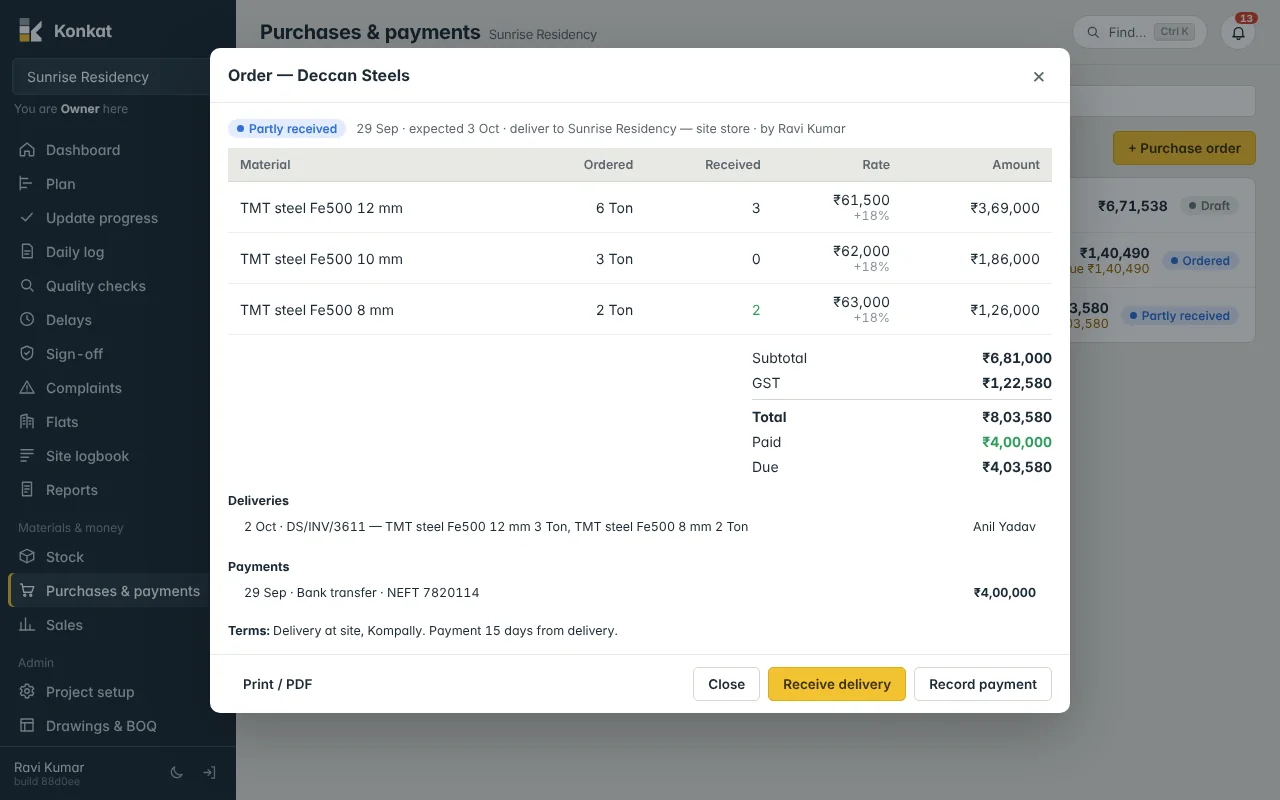Click the Close button in dialog footer
The image size is (1280, 800).
pyautogui.click(x=726, y=684)
